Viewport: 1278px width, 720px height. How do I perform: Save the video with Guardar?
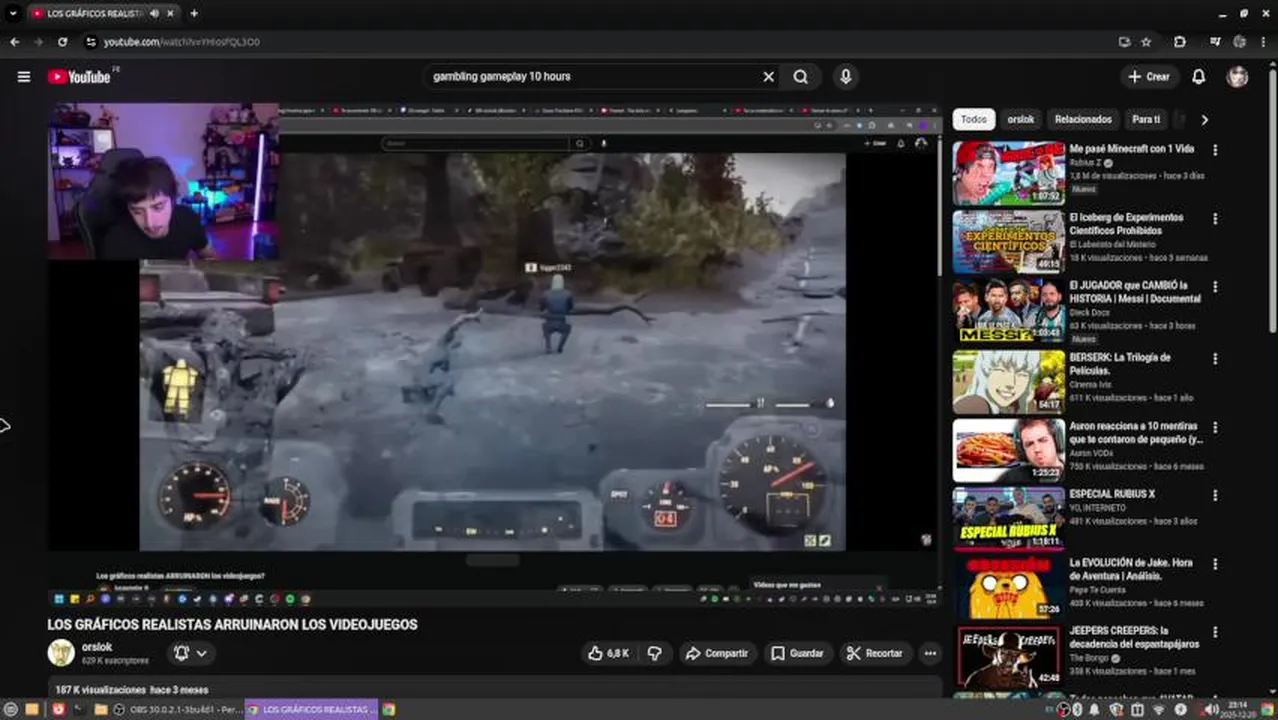click(798, 653)
